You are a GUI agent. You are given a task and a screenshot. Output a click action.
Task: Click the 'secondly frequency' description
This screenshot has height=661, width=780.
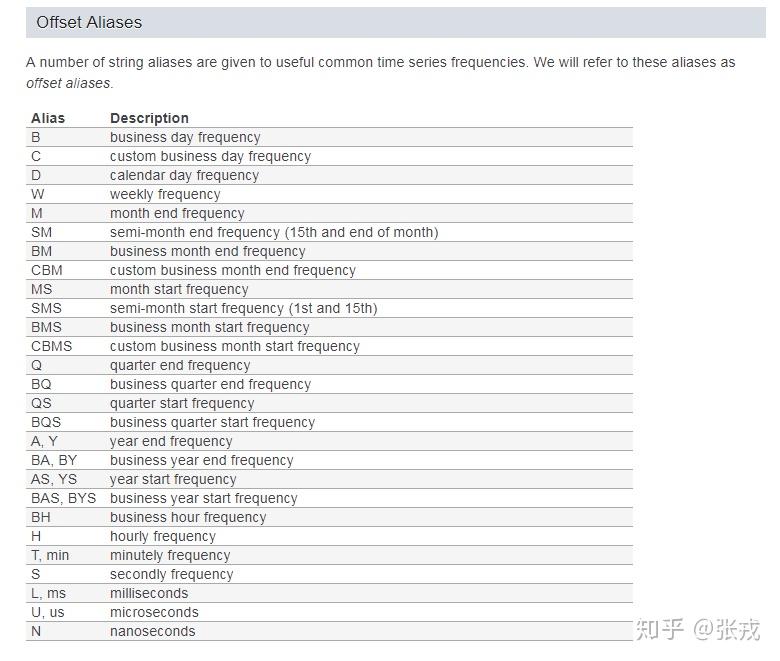(171, 574)
